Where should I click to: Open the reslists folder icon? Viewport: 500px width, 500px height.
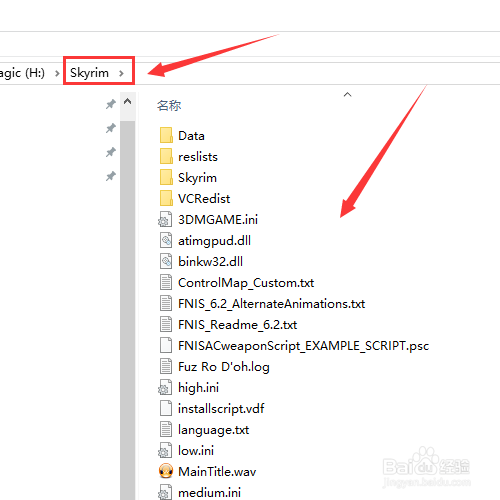(166, 157)
